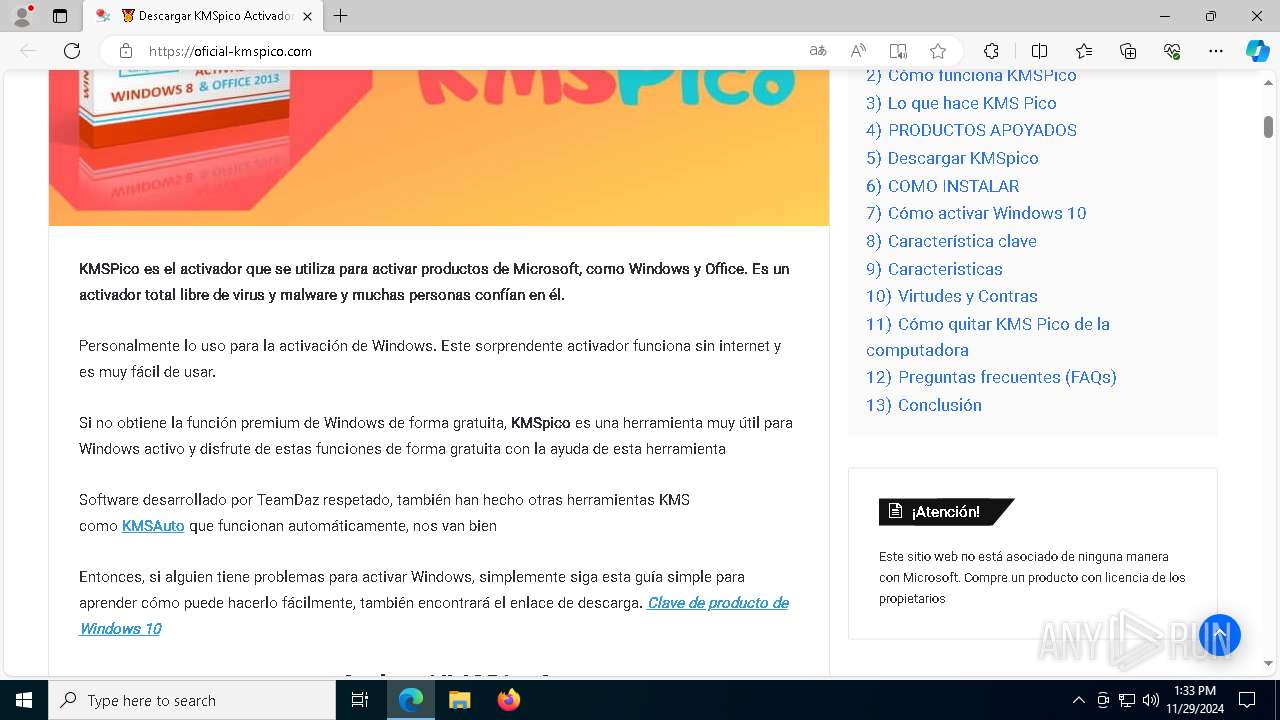Toggle split screen view
Screen dimensions: 1280x720
pyautogui.click(x=1039, y=51)
